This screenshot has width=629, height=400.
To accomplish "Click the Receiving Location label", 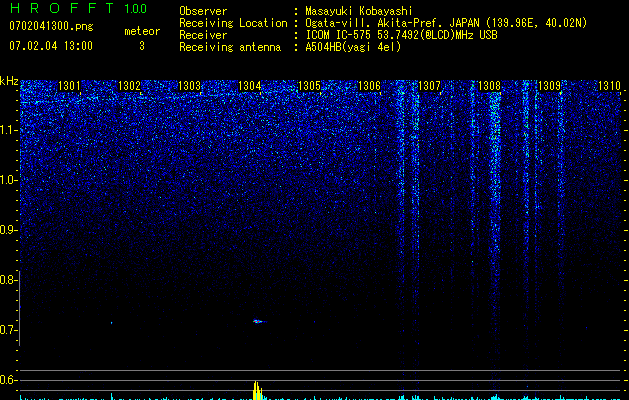I will (x=233, y=23).
